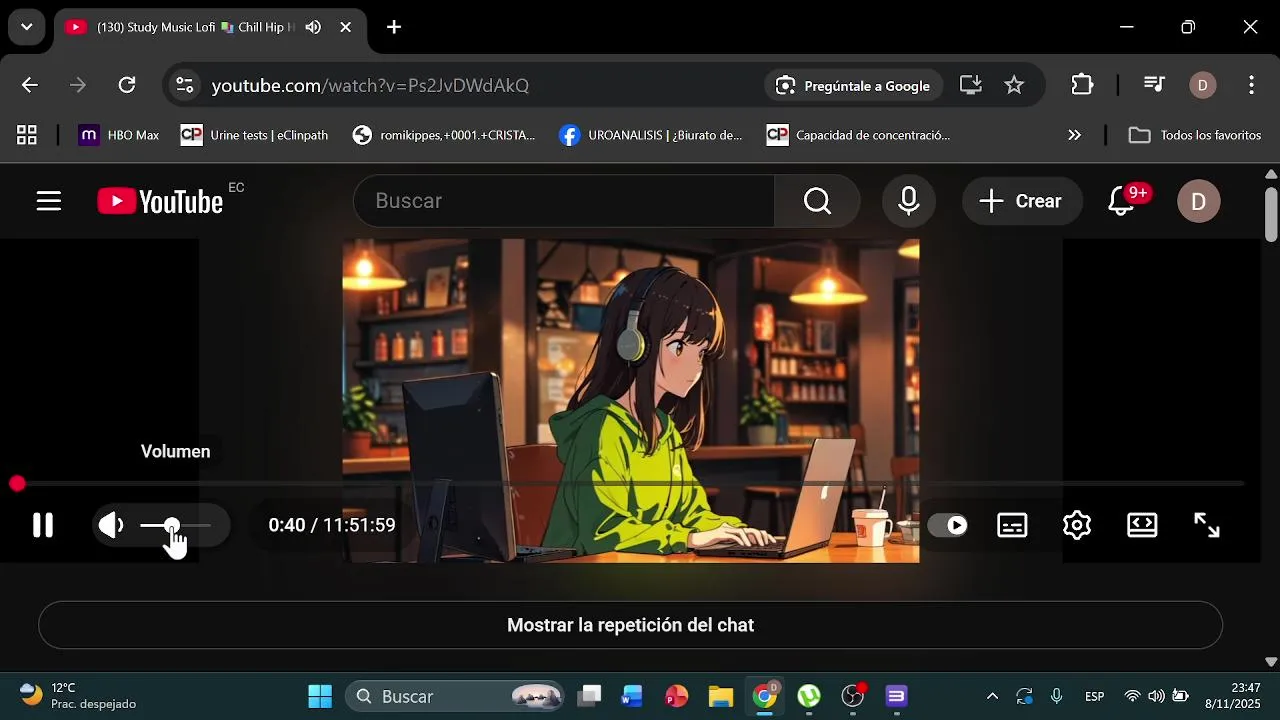Click the time display 0:40 / 11:51:59
The width and height of the screenshot is (1280, 720).
(332, 525)
